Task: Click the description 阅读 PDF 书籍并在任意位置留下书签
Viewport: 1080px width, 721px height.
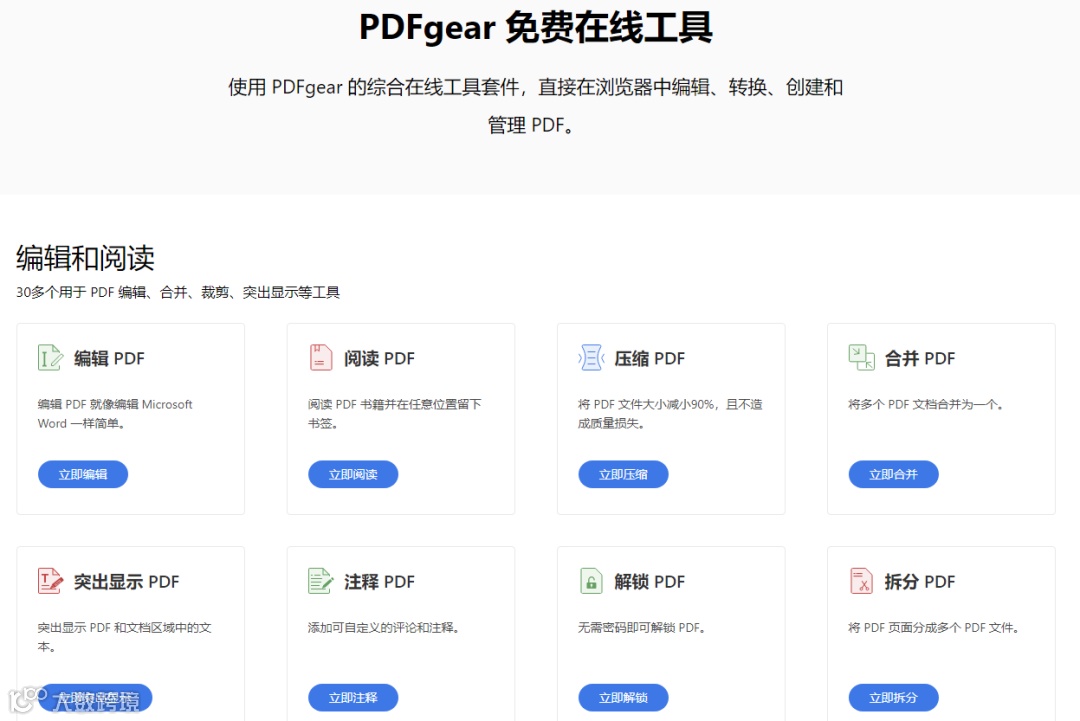Action: click(x=395, y=414)
